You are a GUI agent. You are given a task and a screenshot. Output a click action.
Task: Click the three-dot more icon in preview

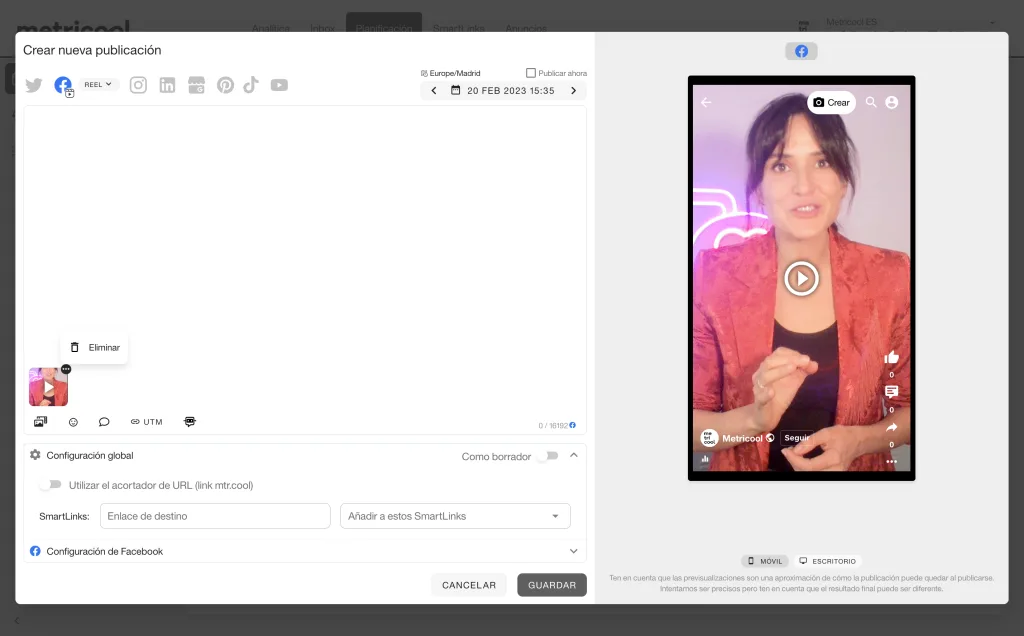891,461
